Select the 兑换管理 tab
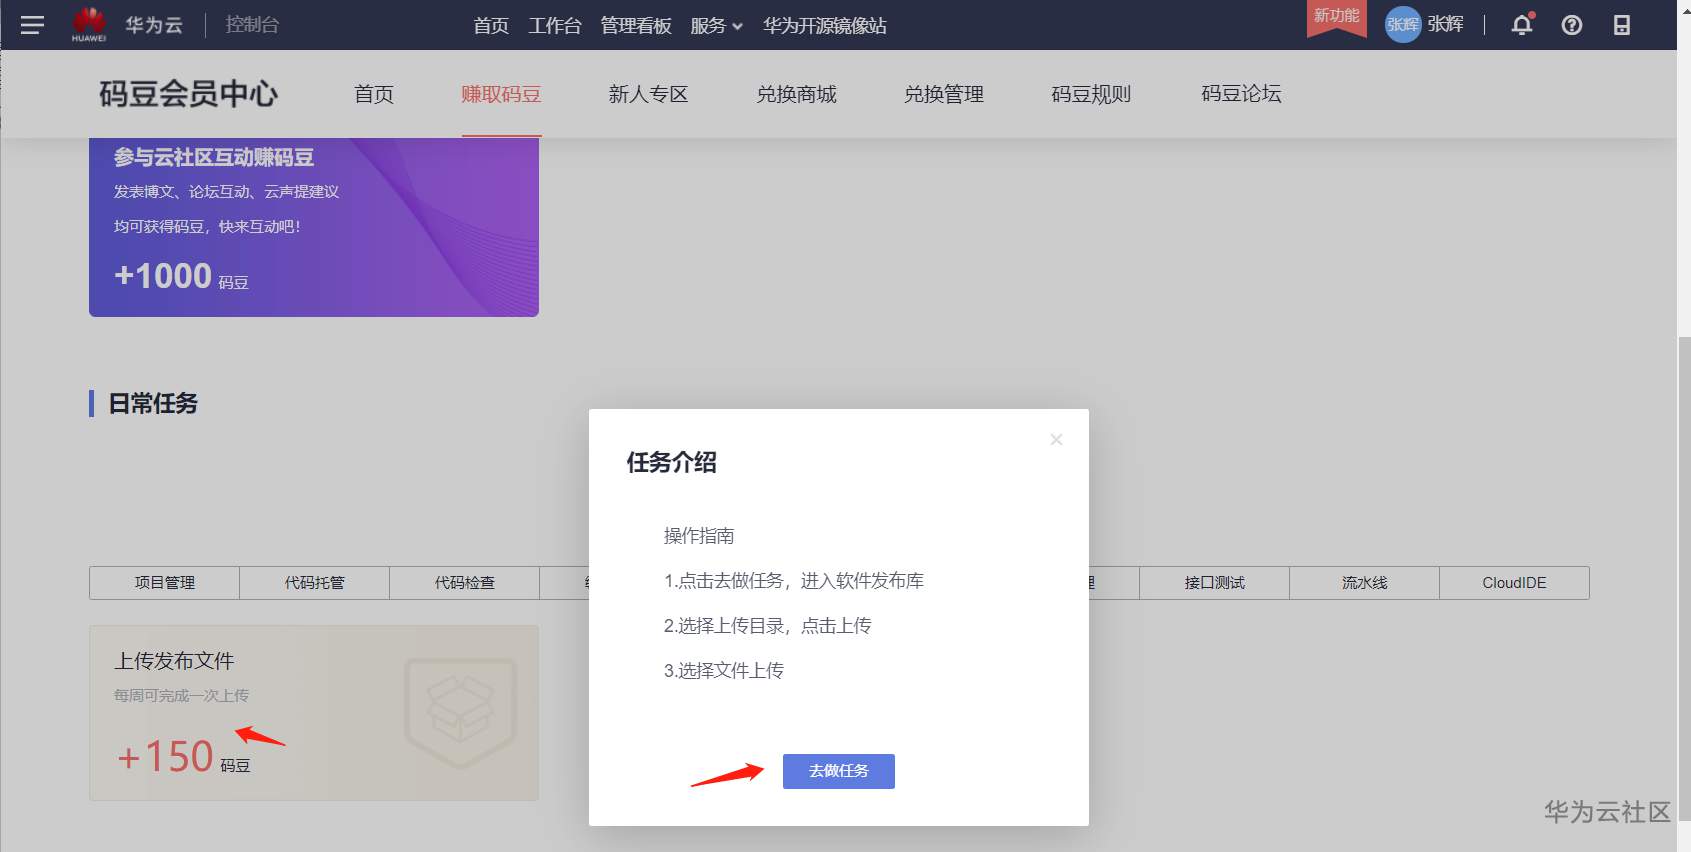 point(944,94)
